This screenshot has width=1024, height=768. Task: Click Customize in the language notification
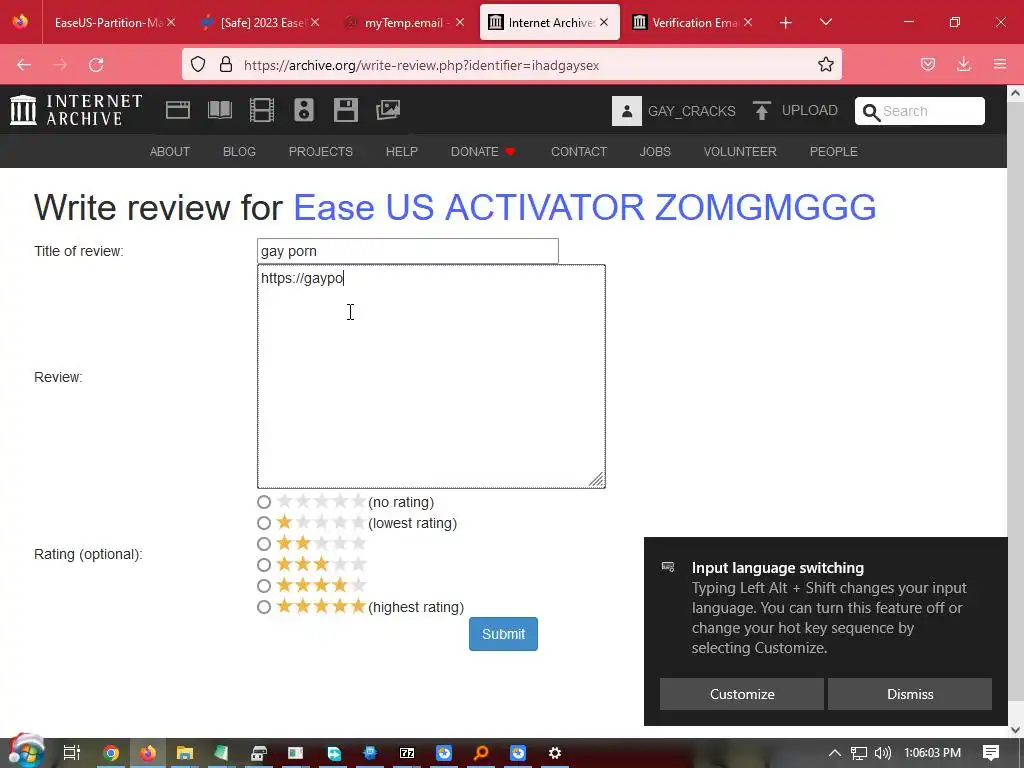coord(742,694)
